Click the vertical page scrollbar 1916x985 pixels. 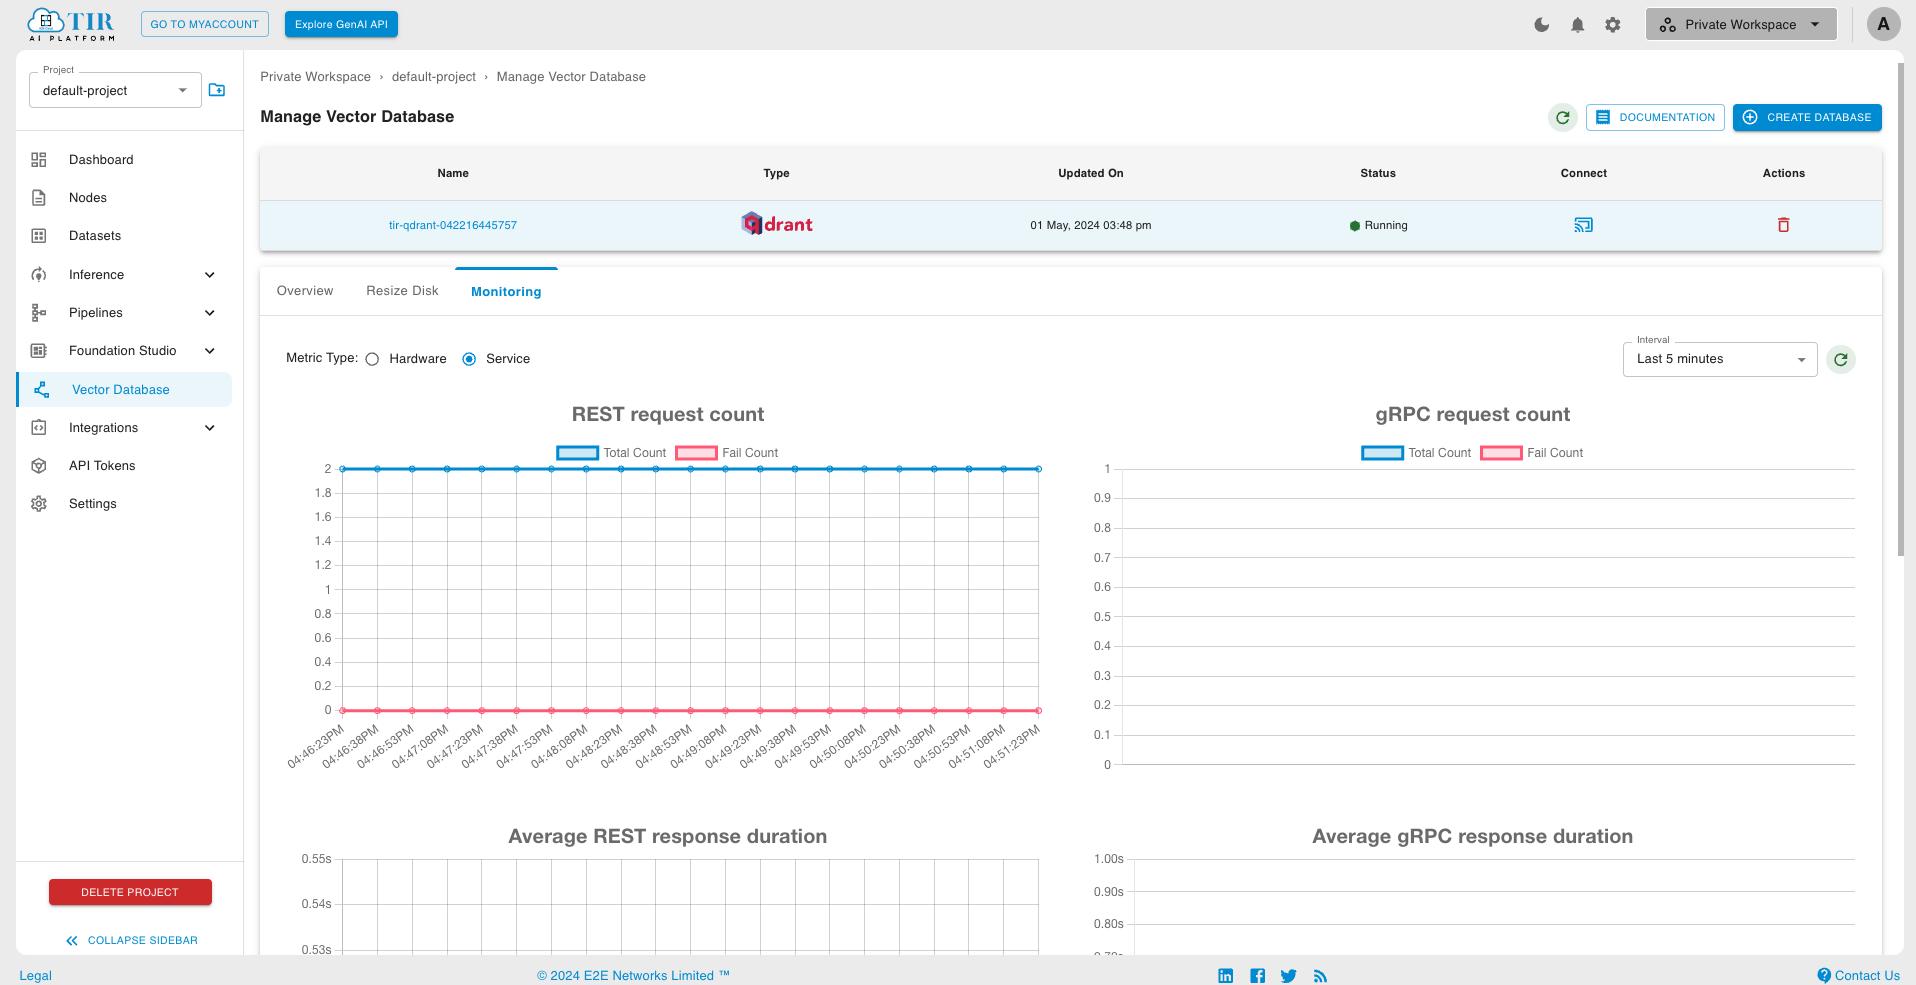coord(1900,309)
